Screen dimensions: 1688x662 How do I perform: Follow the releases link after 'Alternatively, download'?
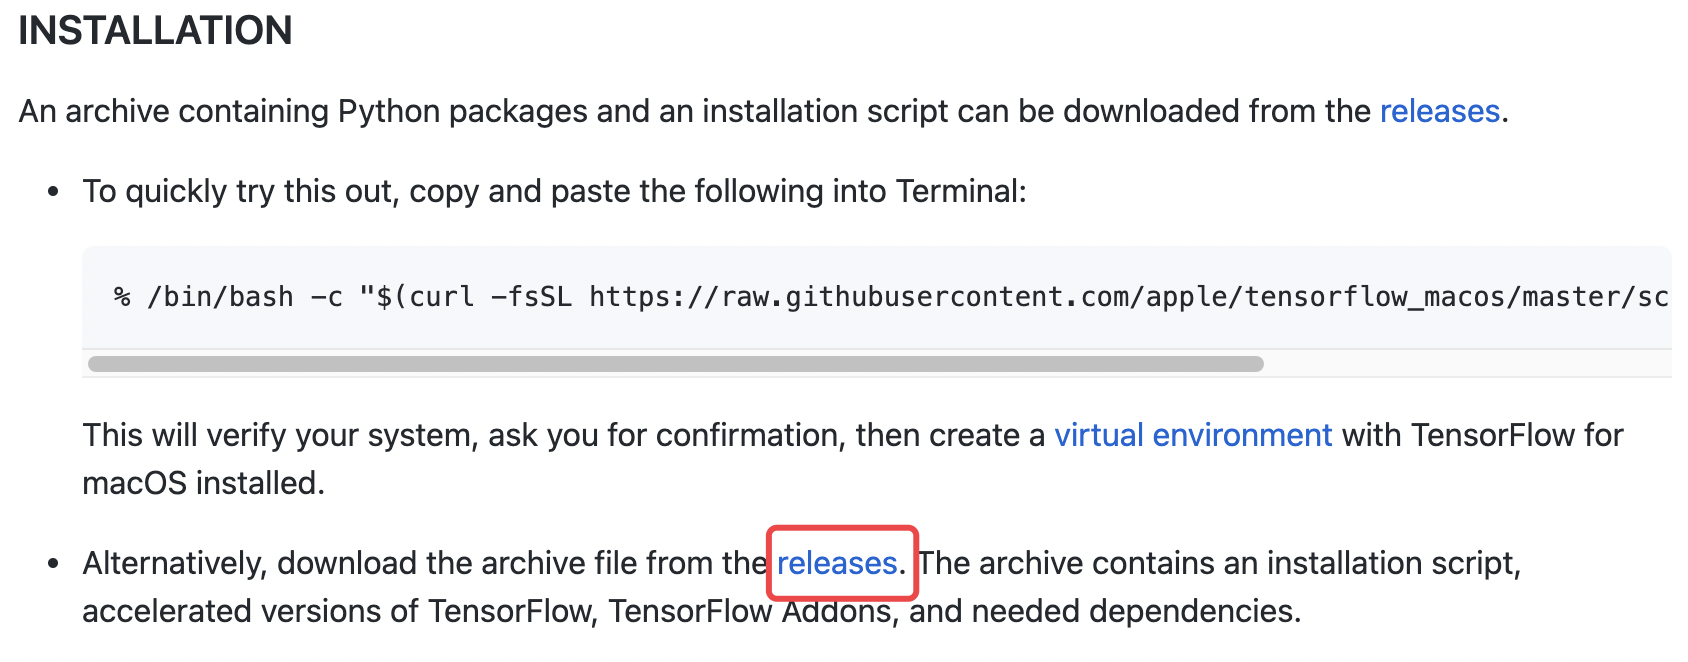tap(837, 563)
